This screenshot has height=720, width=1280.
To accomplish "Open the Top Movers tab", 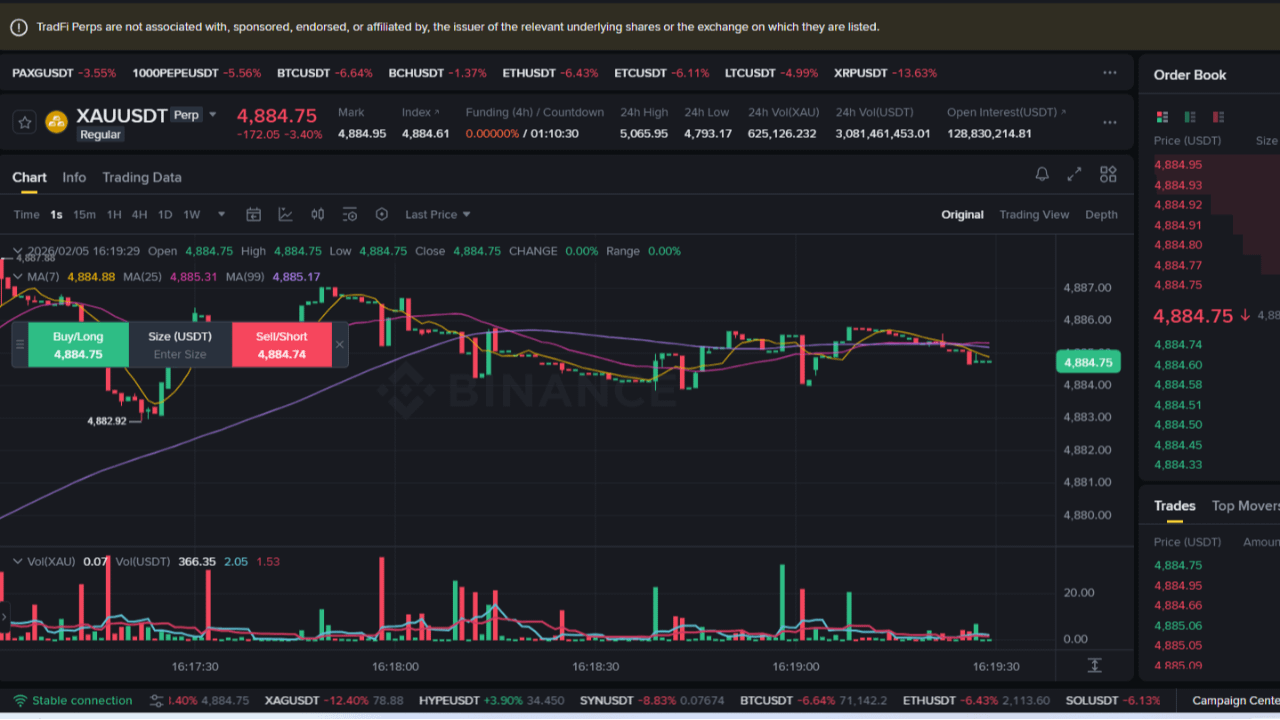I will 1246,506.
